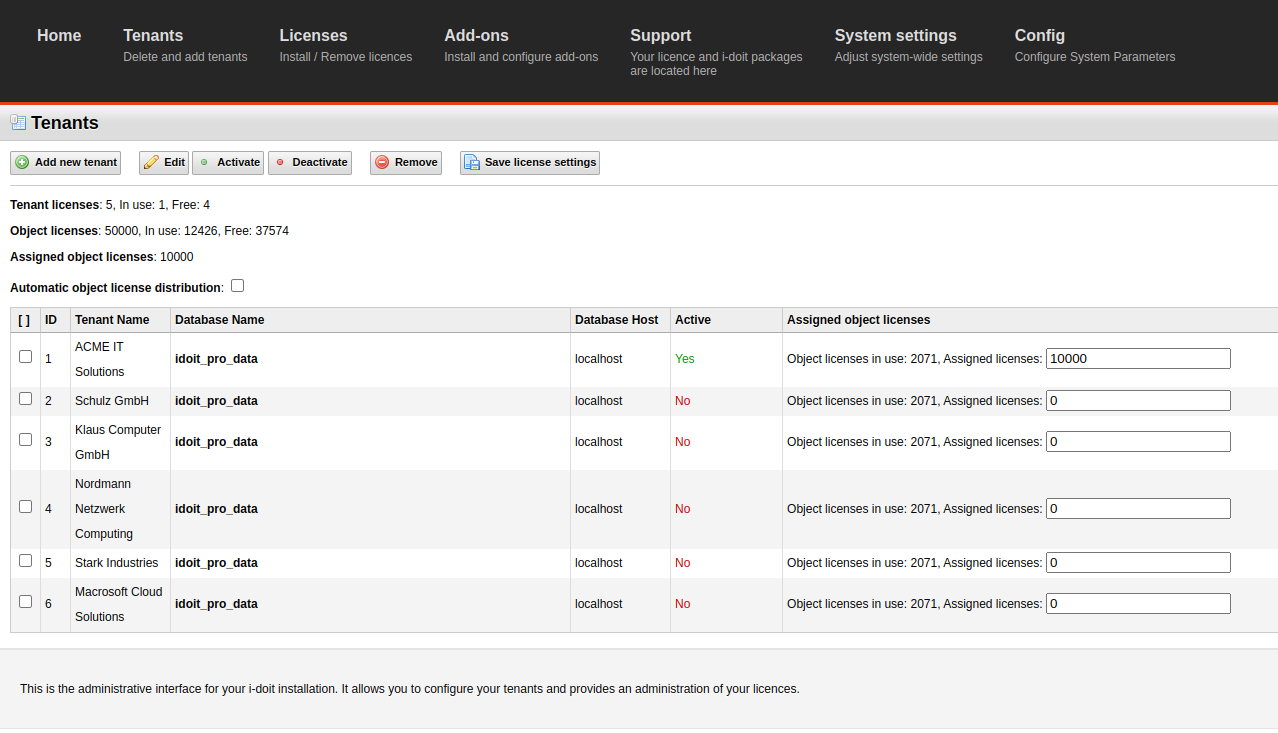Click the Klaus Computer GmbH tenant name

pos(118,442)
